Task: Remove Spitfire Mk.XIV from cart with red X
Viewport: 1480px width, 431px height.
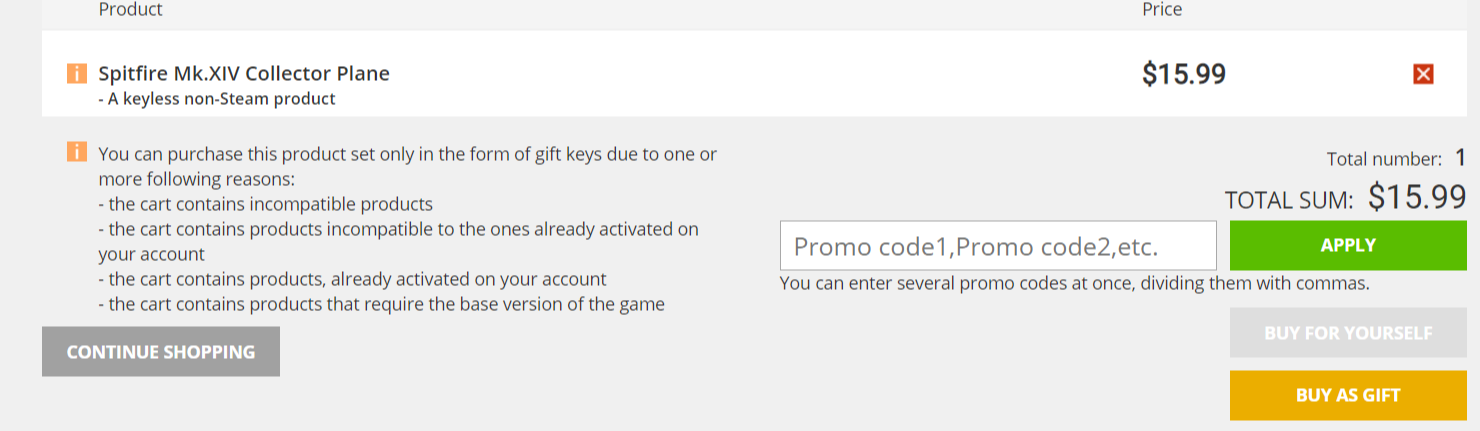Action: click(1423, 74)
